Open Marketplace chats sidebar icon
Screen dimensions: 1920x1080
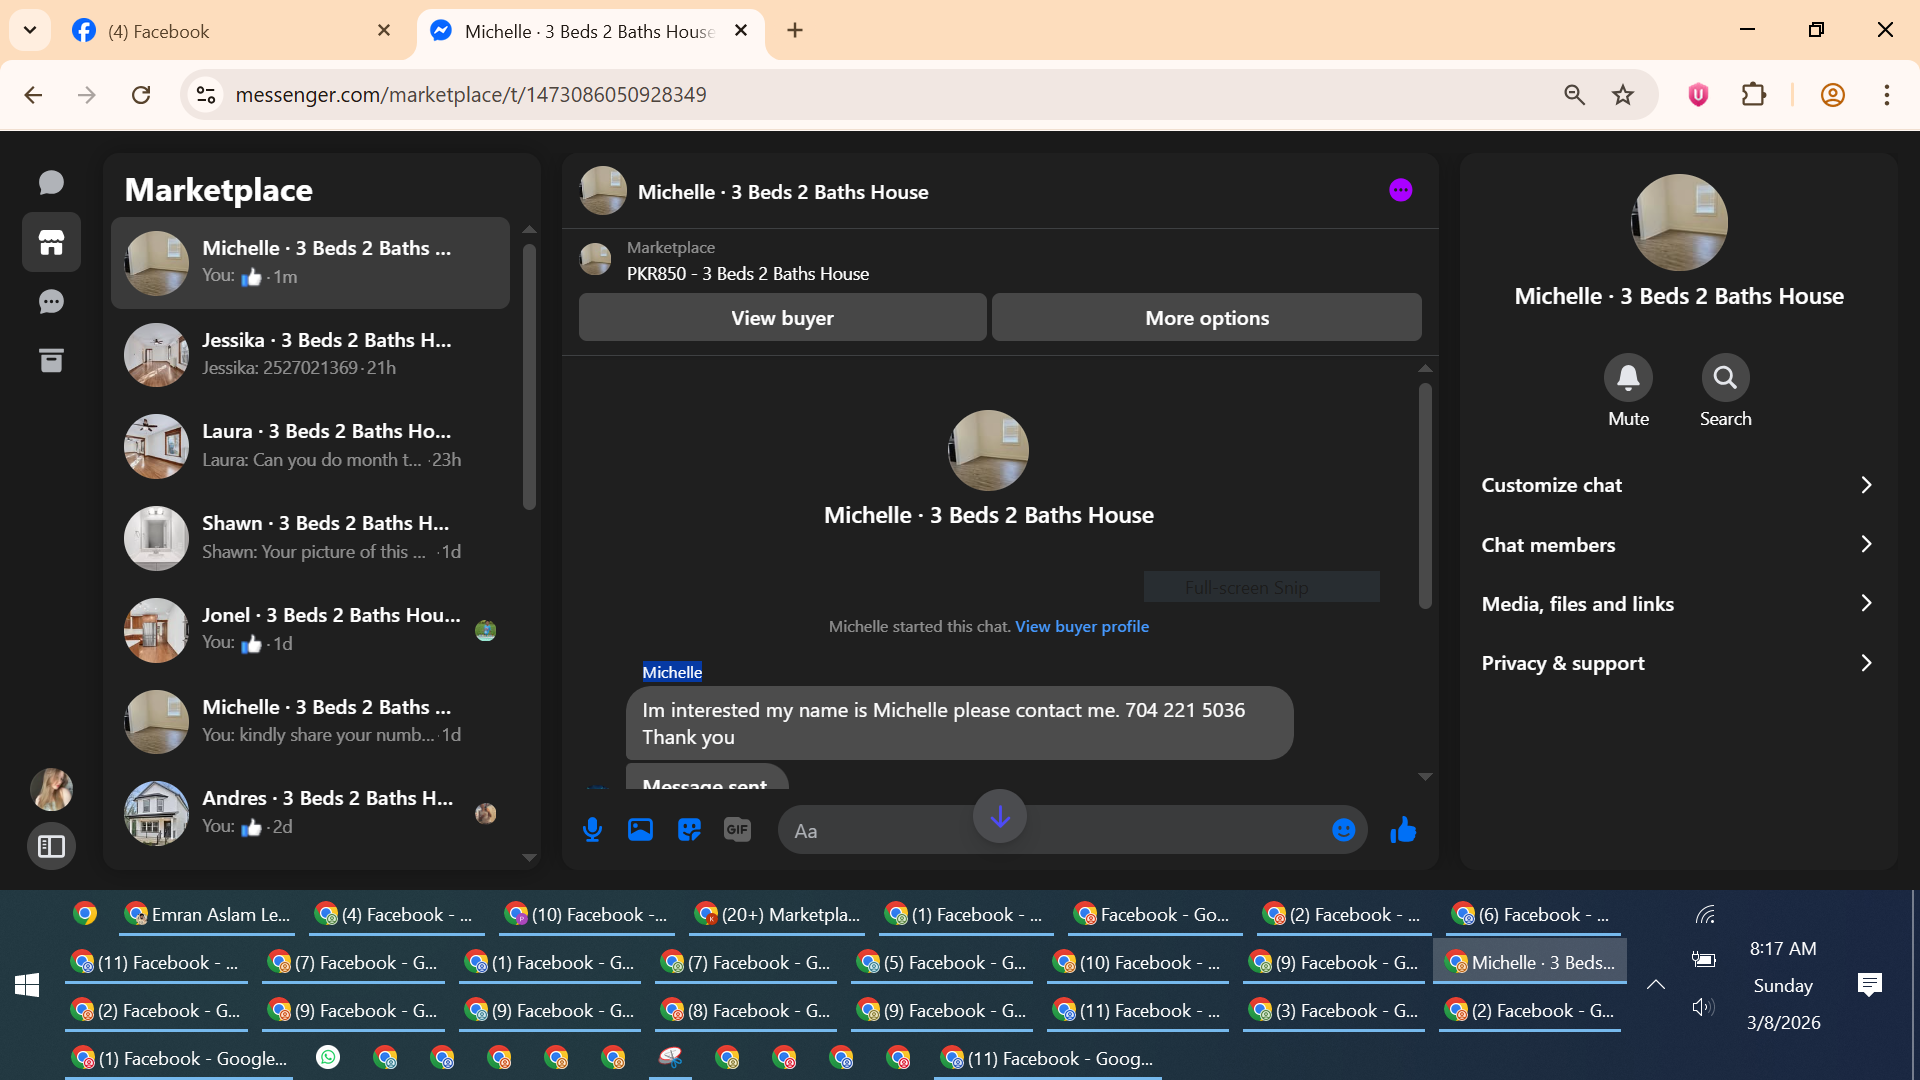coord(51,242)
